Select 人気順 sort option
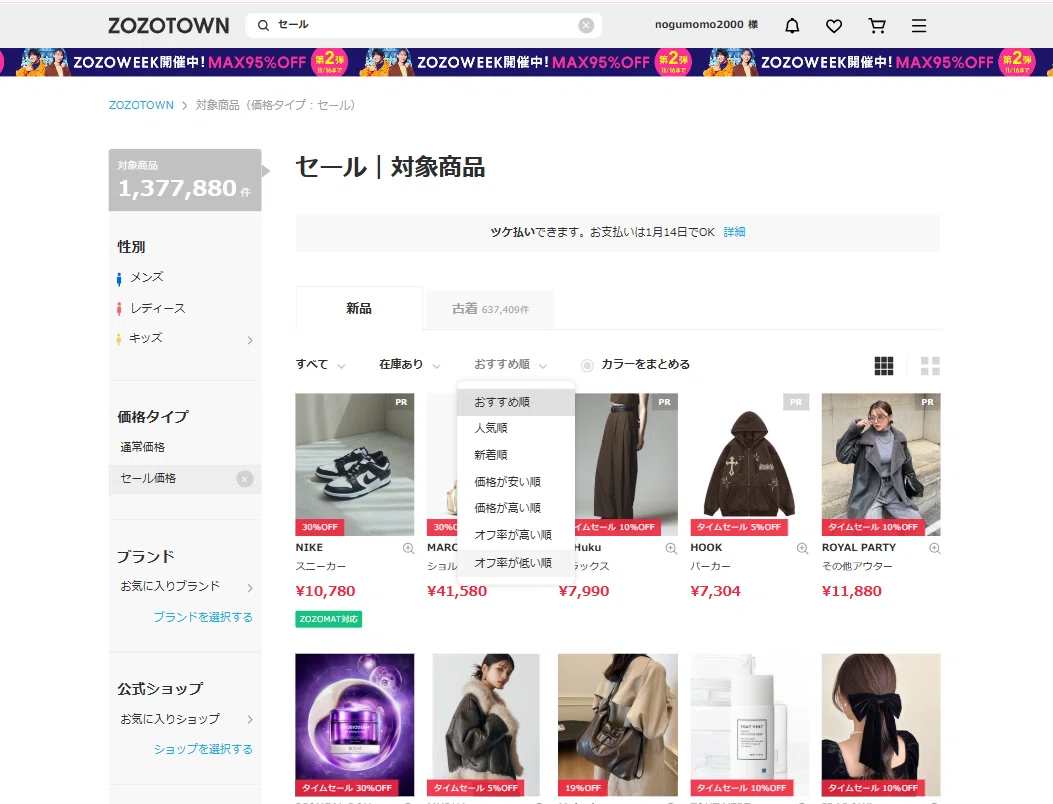The width and height of the screenshot is (1053, 804). pyautogui.click(x=516, y=428)
